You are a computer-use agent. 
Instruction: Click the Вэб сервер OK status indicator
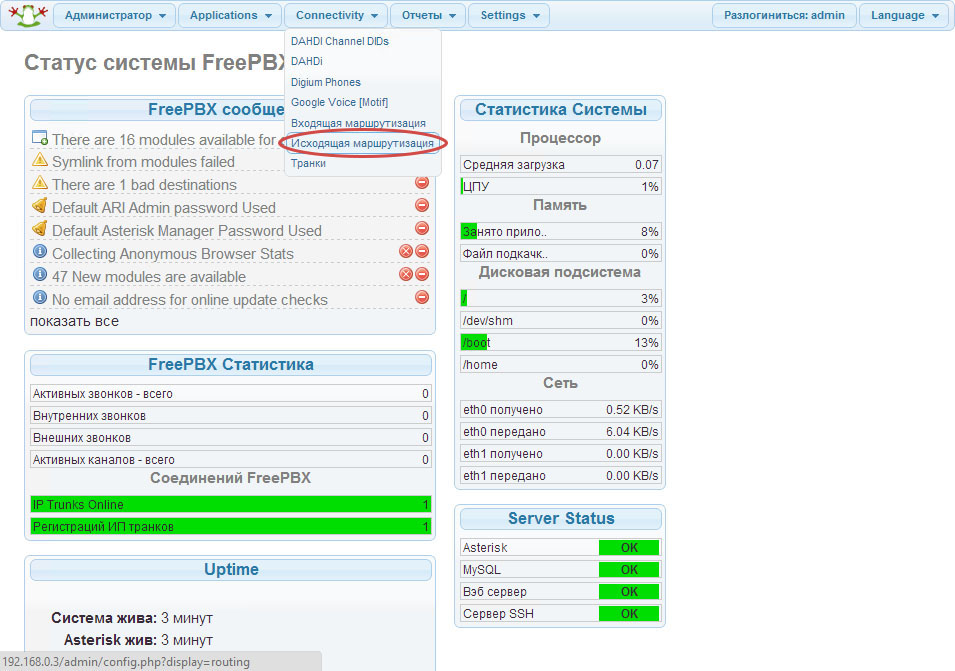tap(629, 591)
